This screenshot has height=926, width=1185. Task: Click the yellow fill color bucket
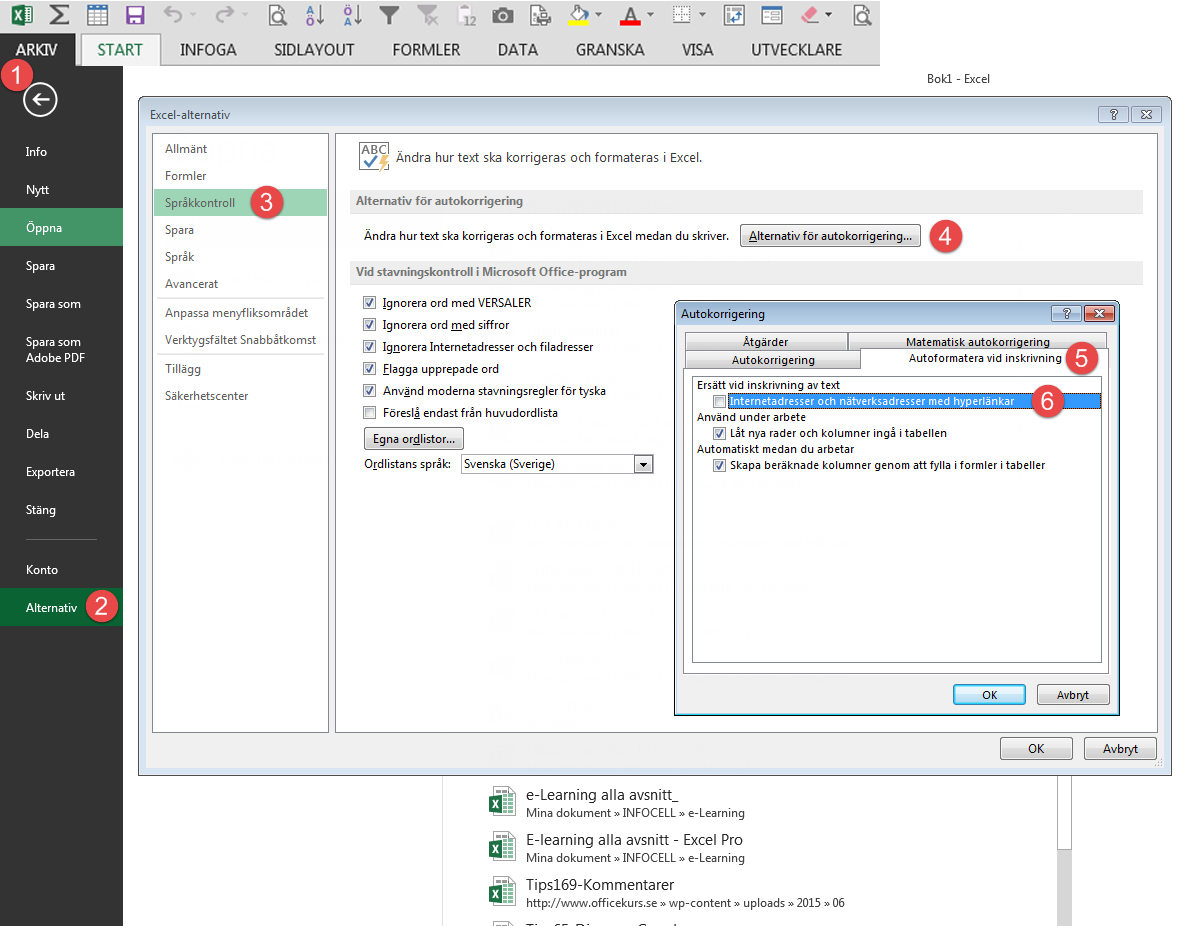(577, 15)
